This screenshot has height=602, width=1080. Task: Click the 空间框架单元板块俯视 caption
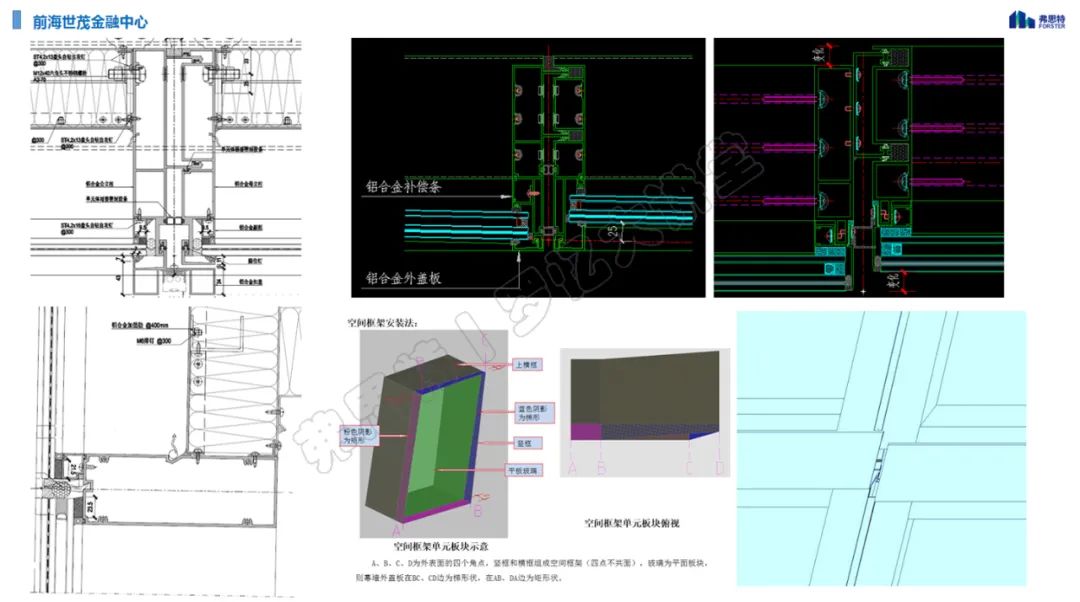click(638, 521)
